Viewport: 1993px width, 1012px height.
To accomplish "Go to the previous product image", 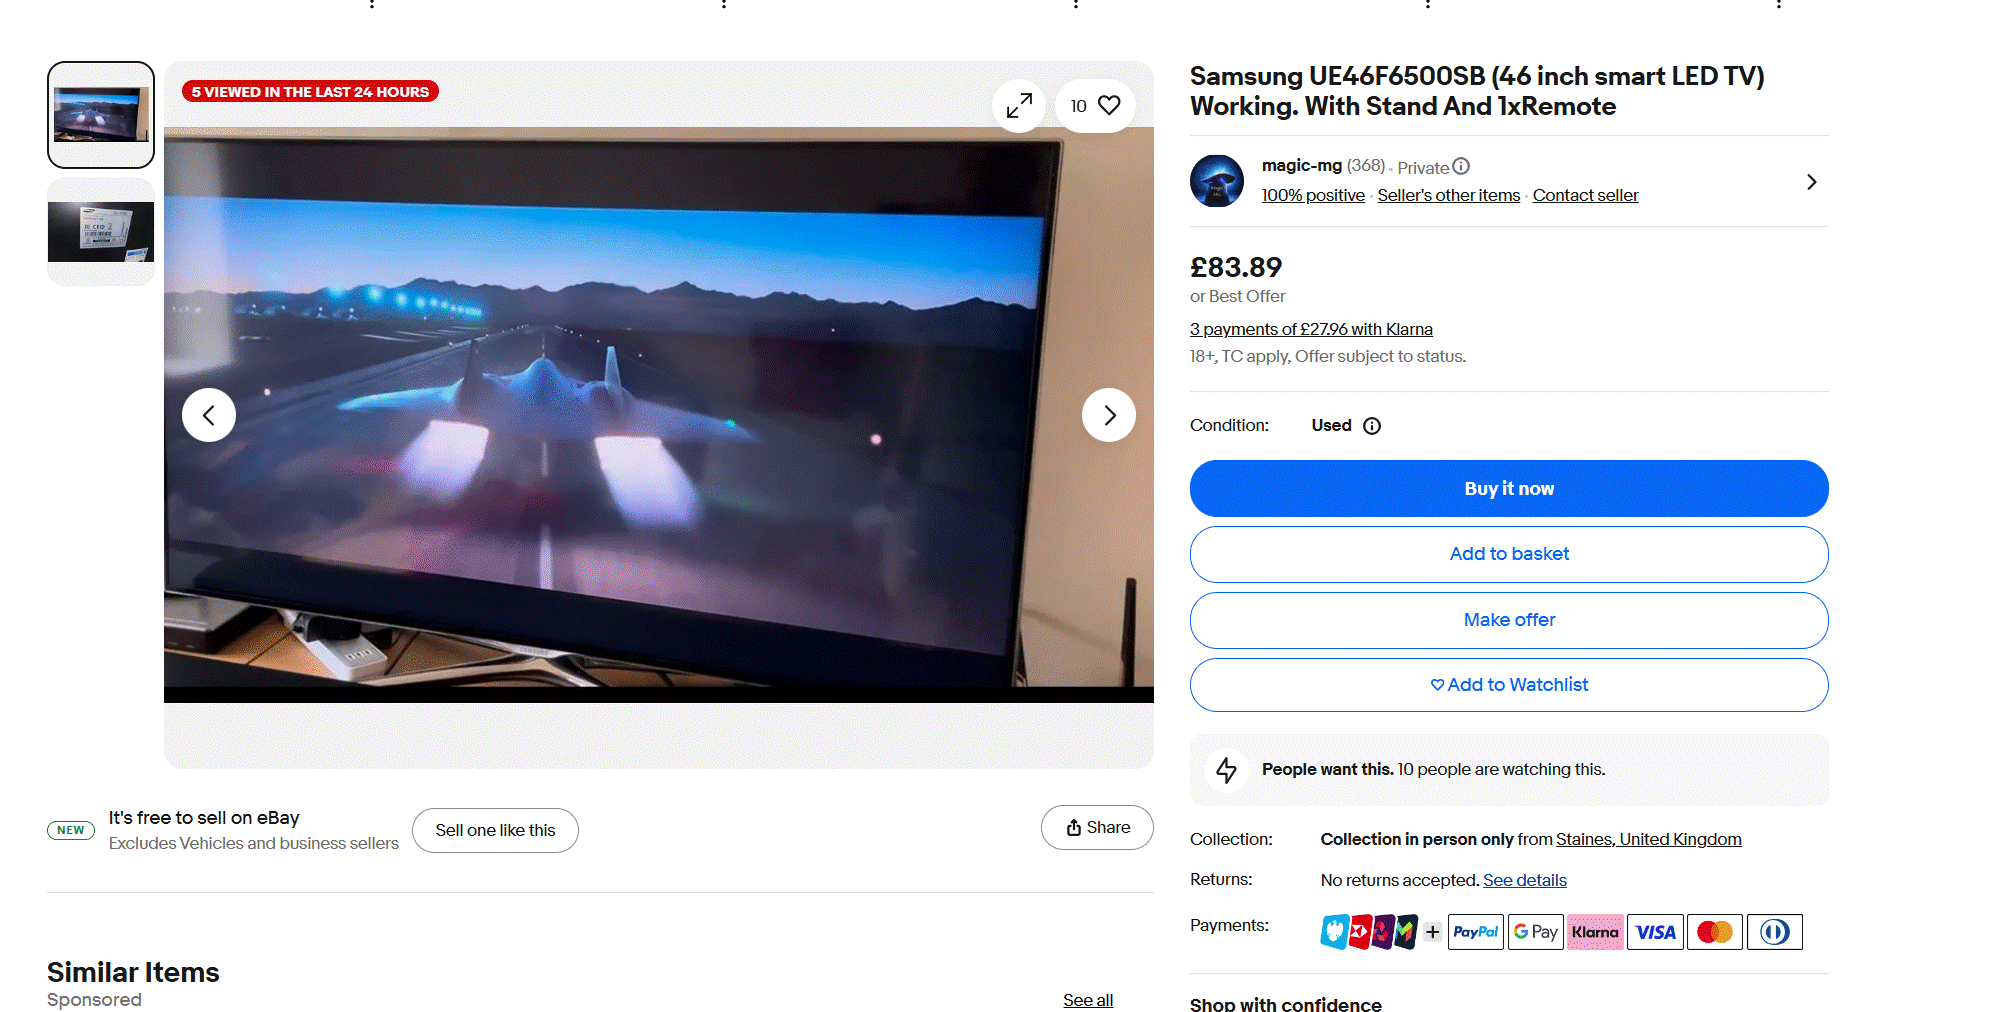I will pyautogui.click(x=209, y=415).
